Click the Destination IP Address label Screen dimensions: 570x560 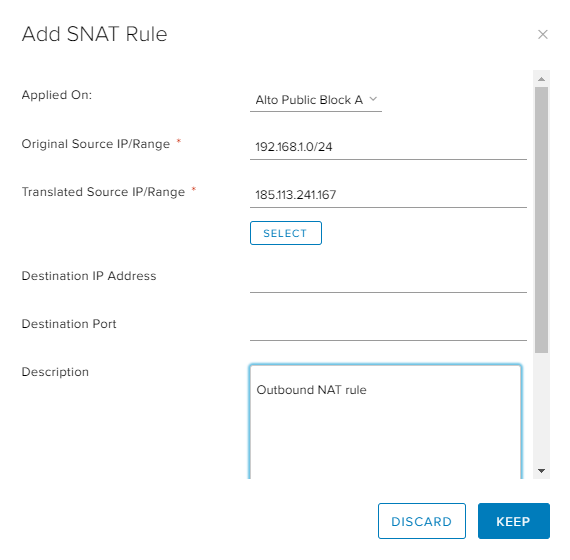coord(89,276)
